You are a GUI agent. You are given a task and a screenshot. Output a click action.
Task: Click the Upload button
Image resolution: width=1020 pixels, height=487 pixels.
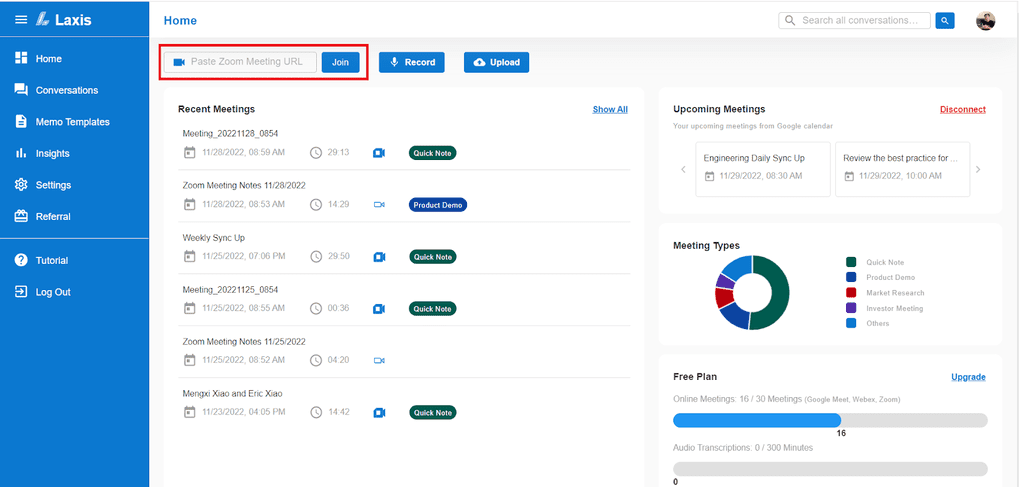[x=496, y=62]
